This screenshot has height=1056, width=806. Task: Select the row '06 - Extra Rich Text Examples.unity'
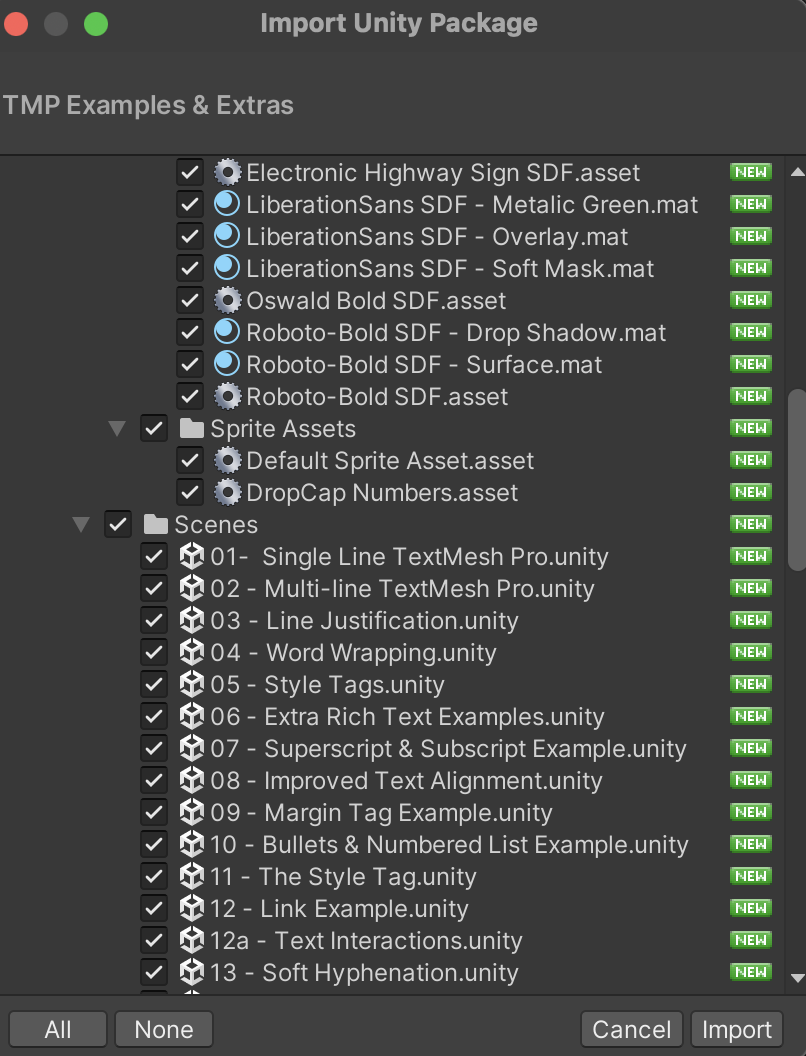(392, 717)
